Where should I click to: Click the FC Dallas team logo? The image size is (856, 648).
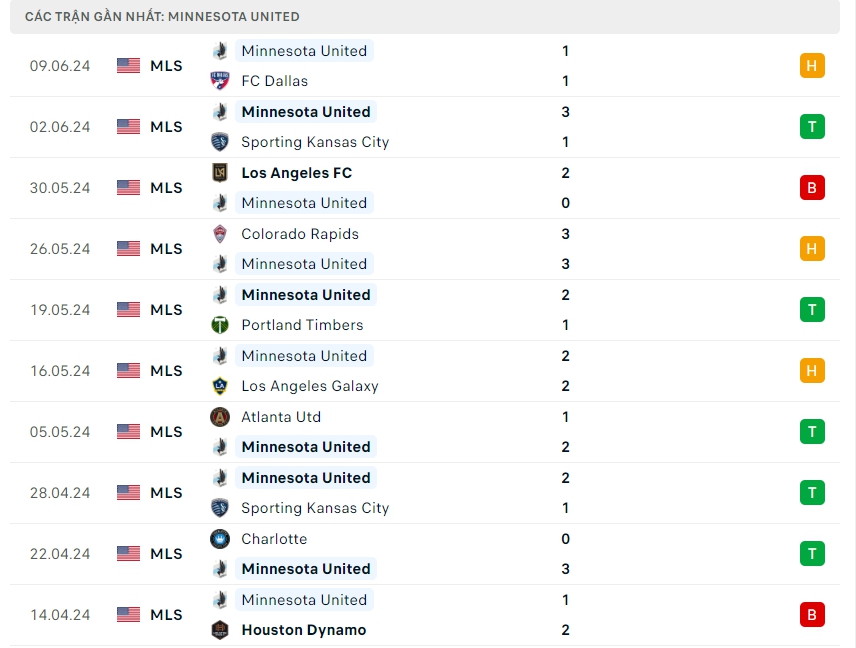point(220,81)
